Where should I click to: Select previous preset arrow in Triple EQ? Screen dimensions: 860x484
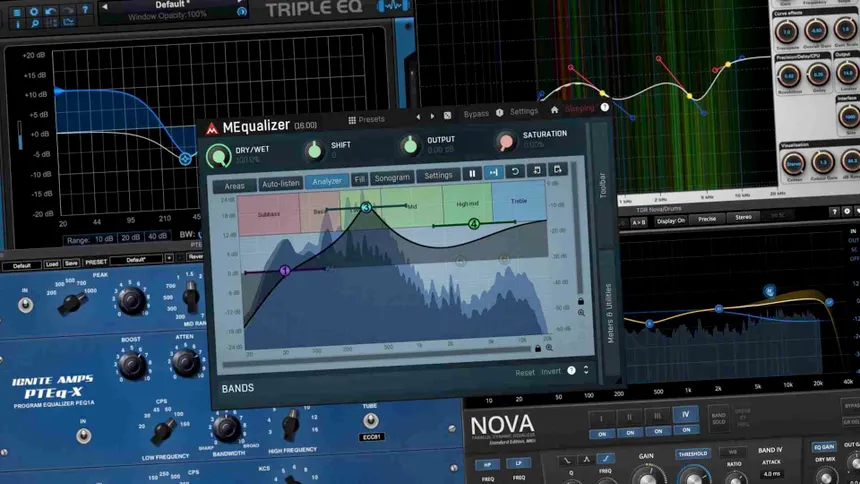pos(105,7)
